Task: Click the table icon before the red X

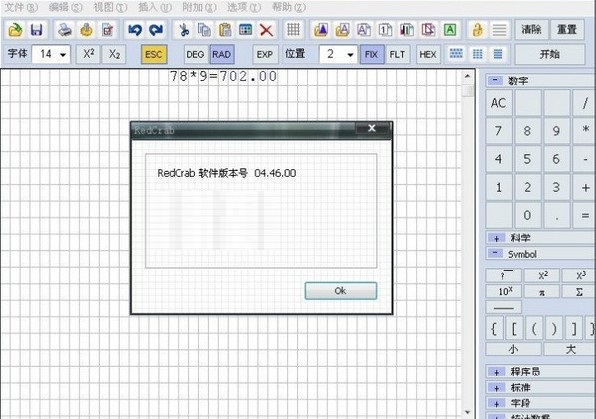Action: pos(246,30)
